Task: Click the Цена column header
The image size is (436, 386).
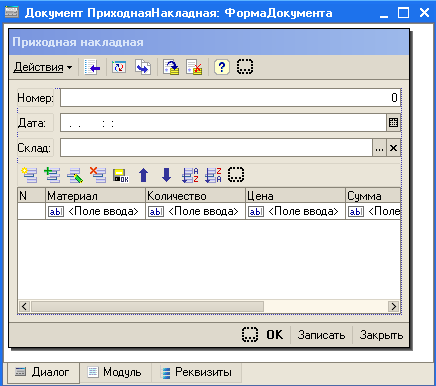Action: click(x=295, y=196)
